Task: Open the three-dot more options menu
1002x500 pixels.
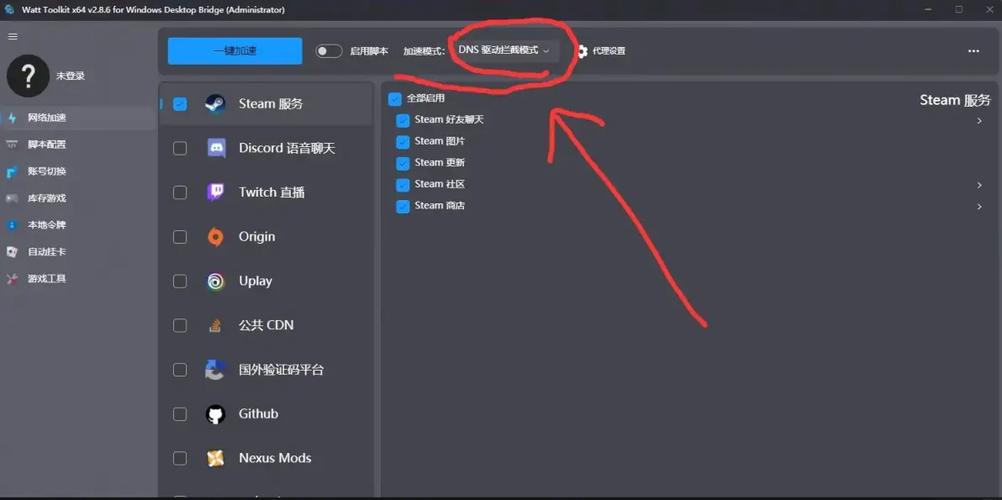Action: pyautogui.click(x=973, y=51)
